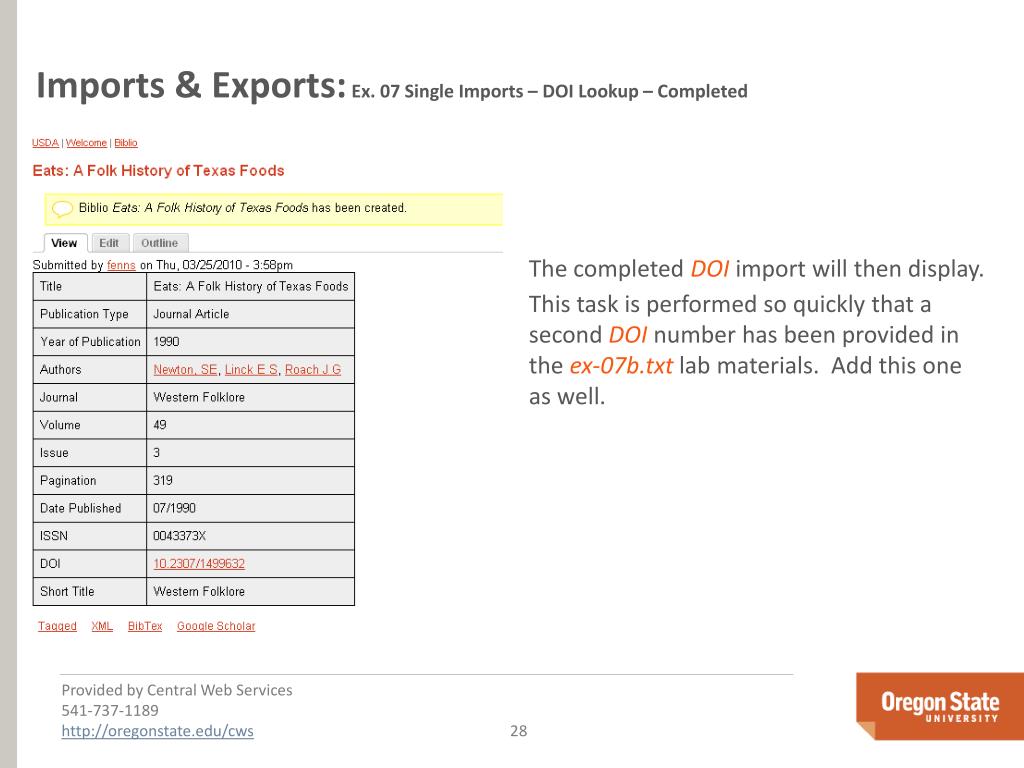Screen dimensions: 1024x768
Task: Click the 'Publication Type' label cell
Action: tap(90, 314)
